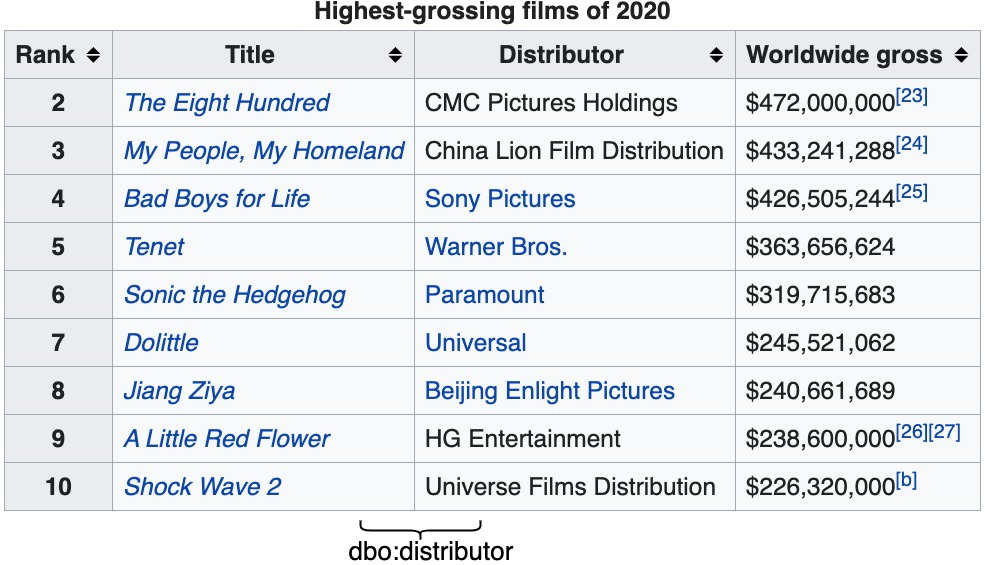The height and width of the screenshot is (565, 985).
Task: Toggle Worldwide gross sort arrows
Action: 961,56
